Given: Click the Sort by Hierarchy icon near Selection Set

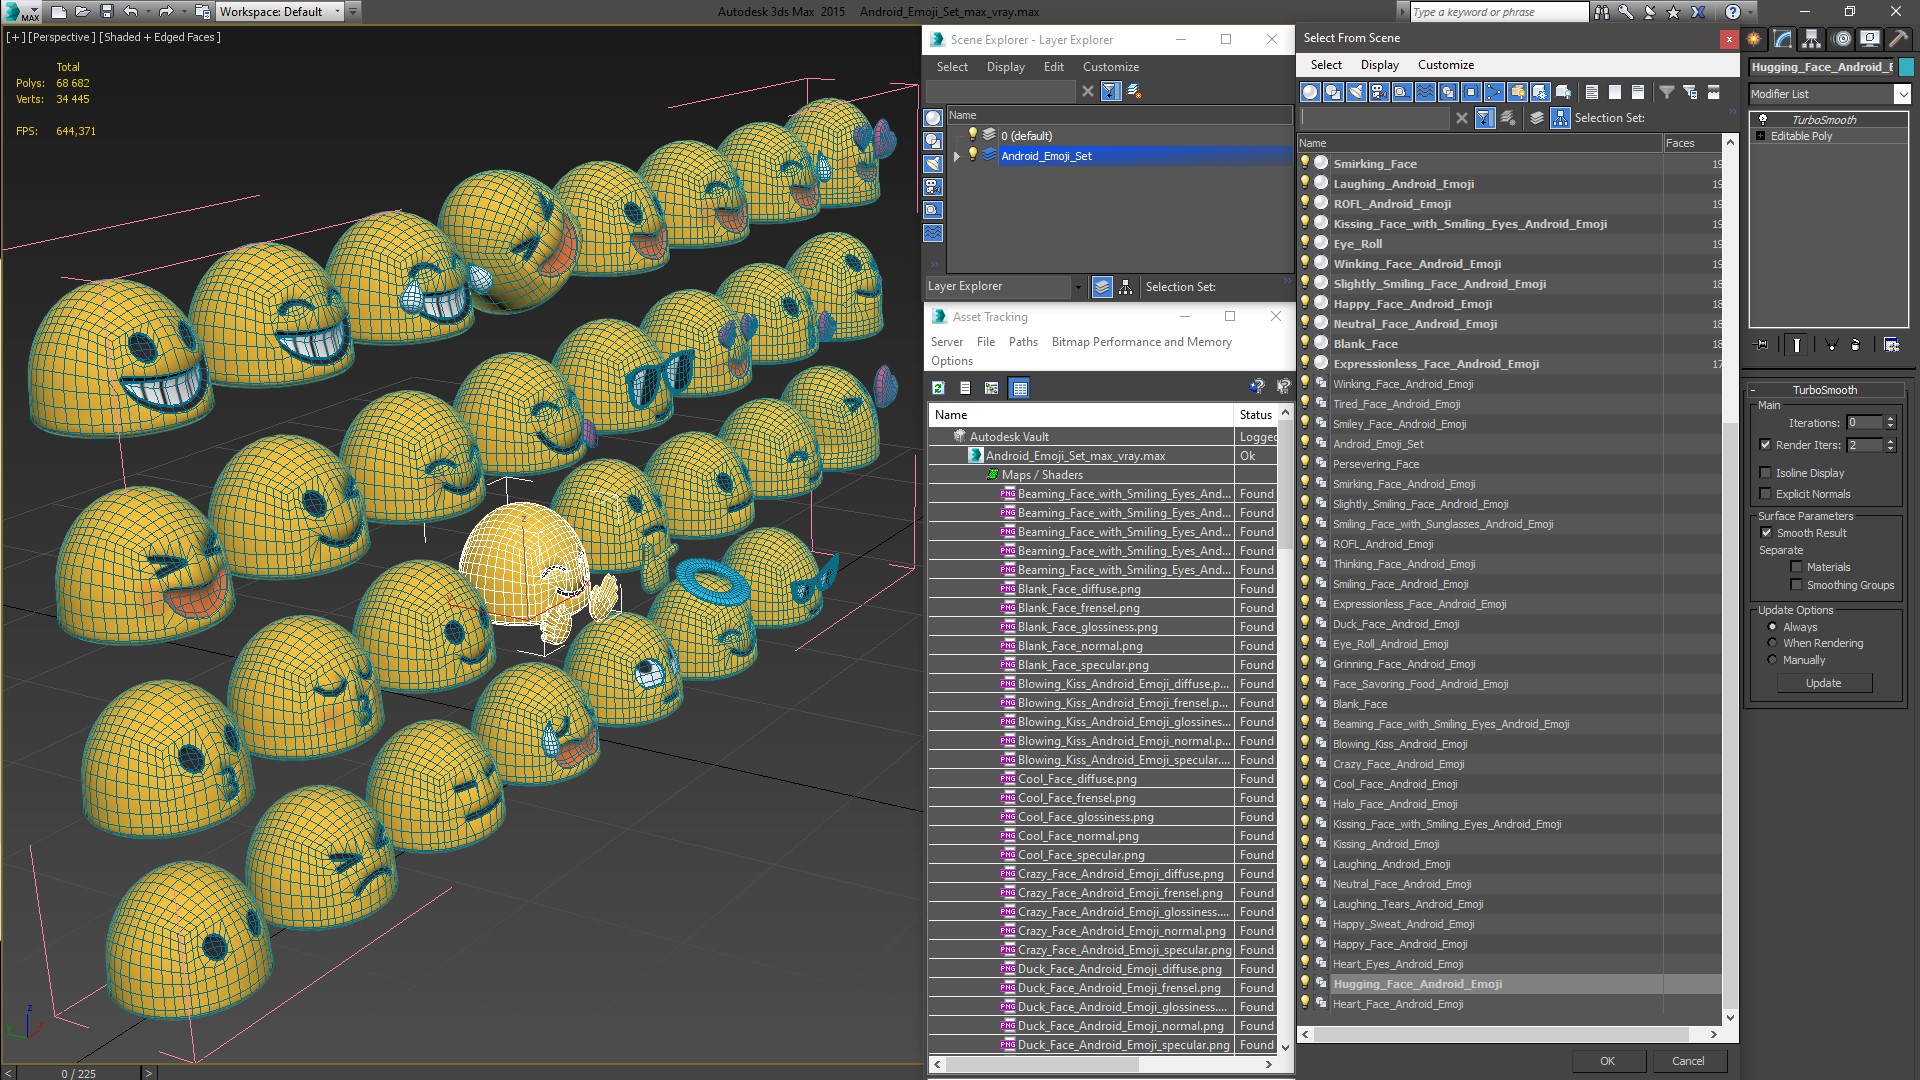Looking at the screenshot, I should 1560,118.
